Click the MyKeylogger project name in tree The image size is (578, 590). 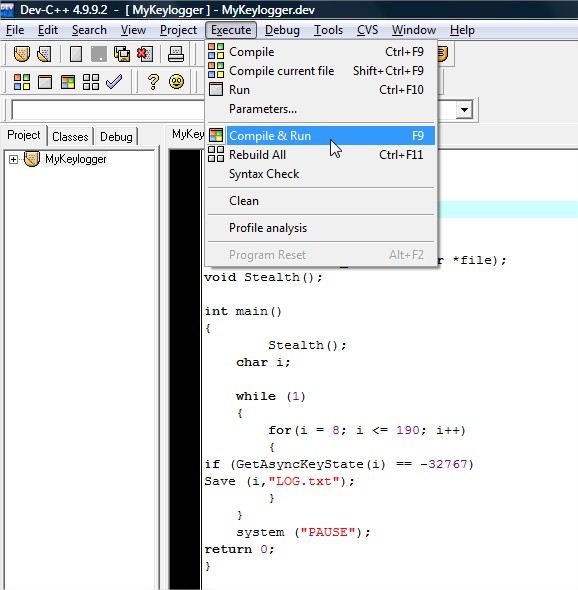pyautogui.click(x=76, y=159)
